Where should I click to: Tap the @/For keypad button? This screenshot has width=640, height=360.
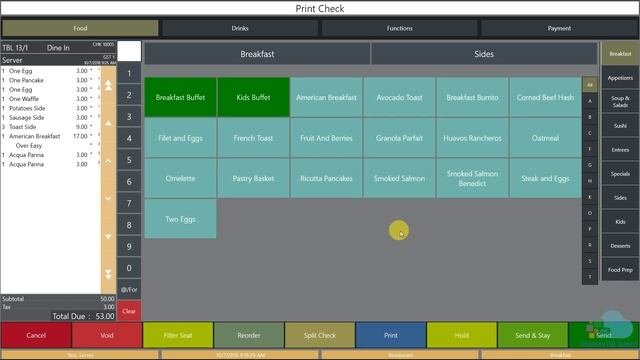tap(129, 289)
